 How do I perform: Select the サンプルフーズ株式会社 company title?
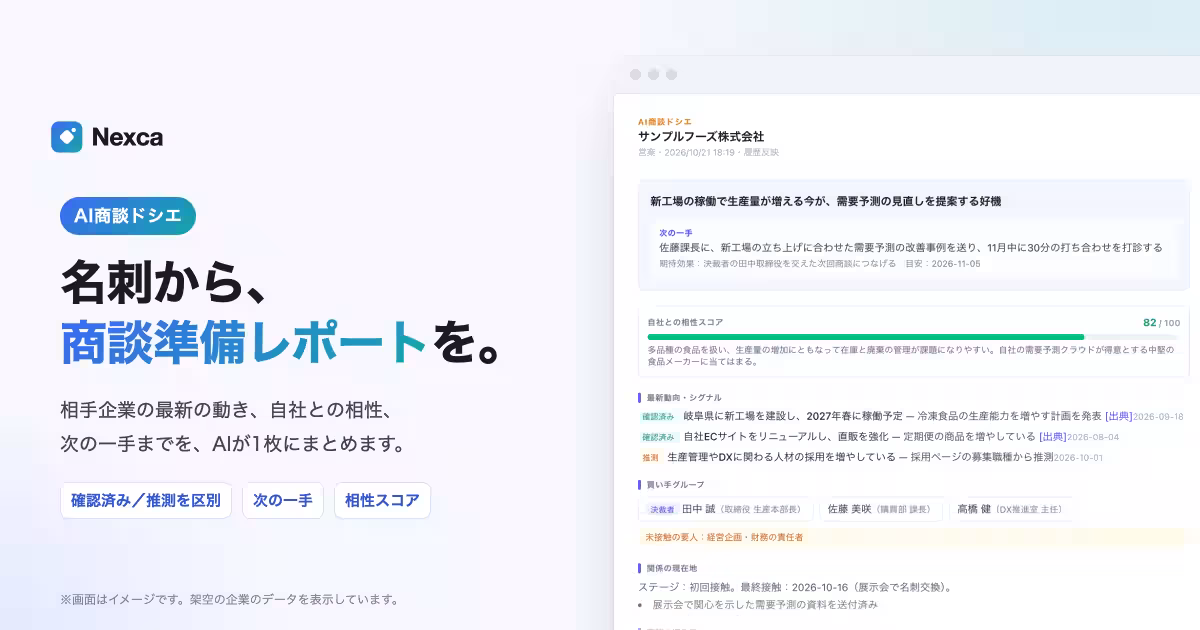(x=701, y=136)
